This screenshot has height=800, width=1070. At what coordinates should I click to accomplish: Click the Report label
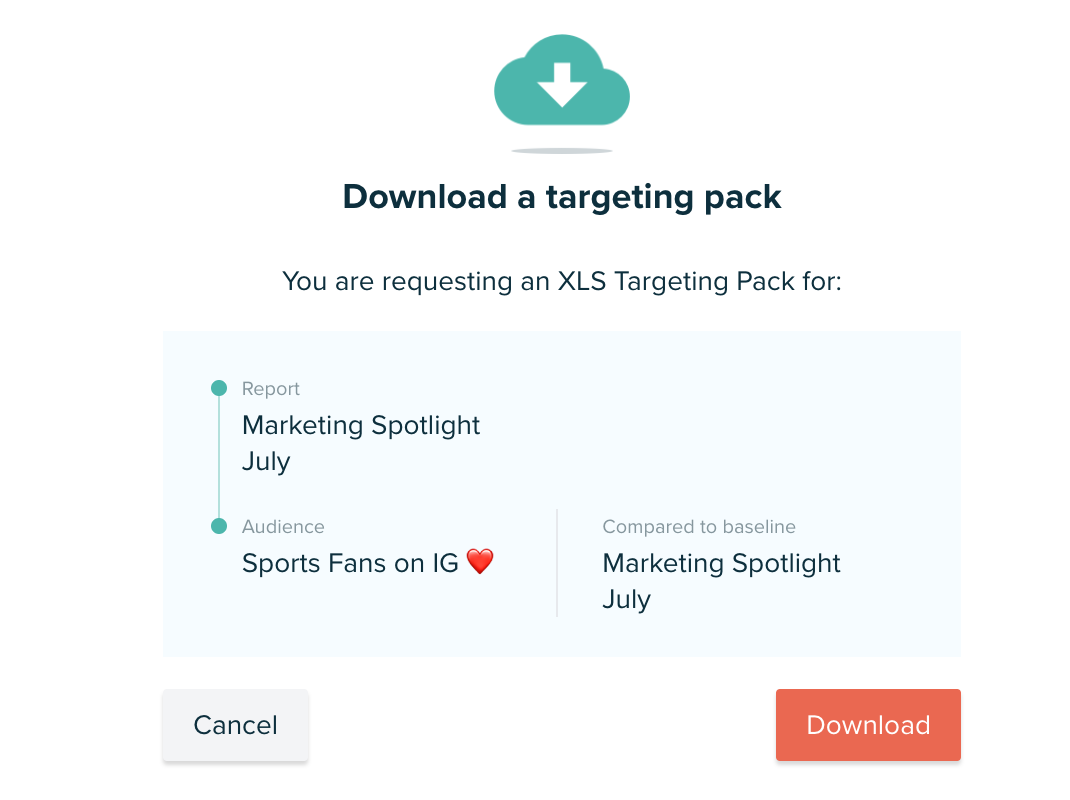click(270, 388)
